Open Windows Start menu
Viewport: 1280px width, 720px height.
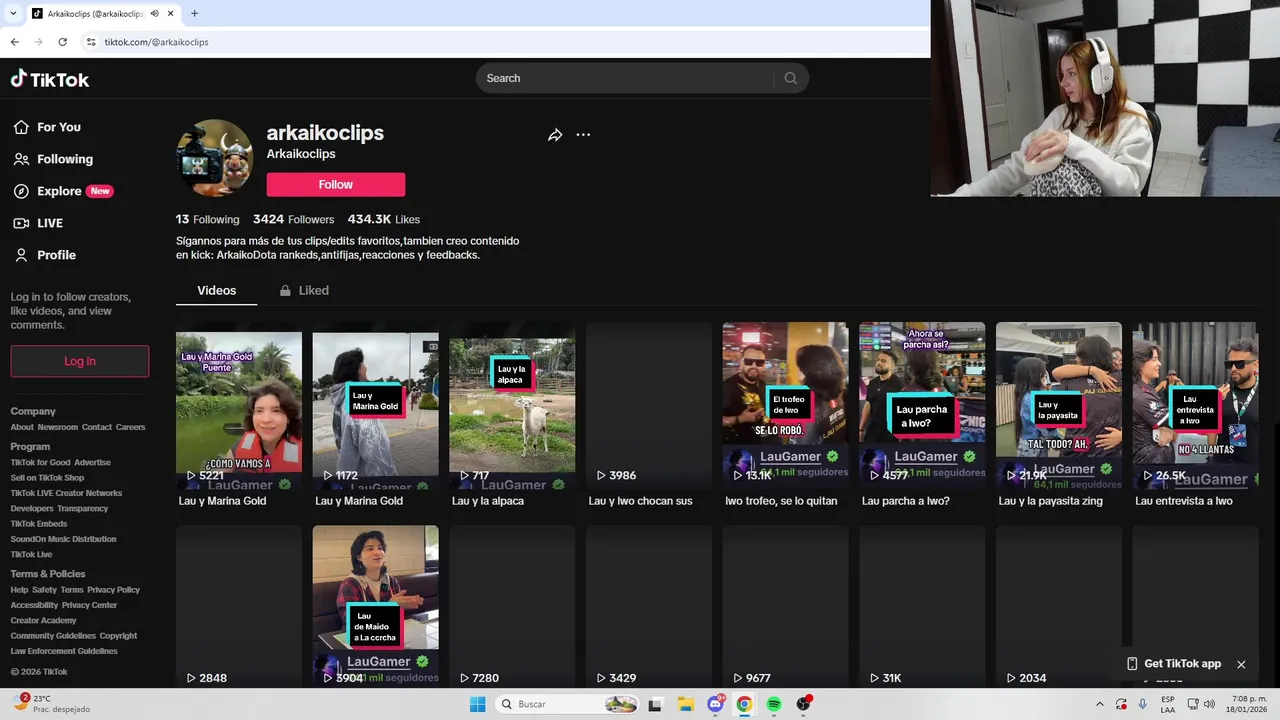(477, 704)
